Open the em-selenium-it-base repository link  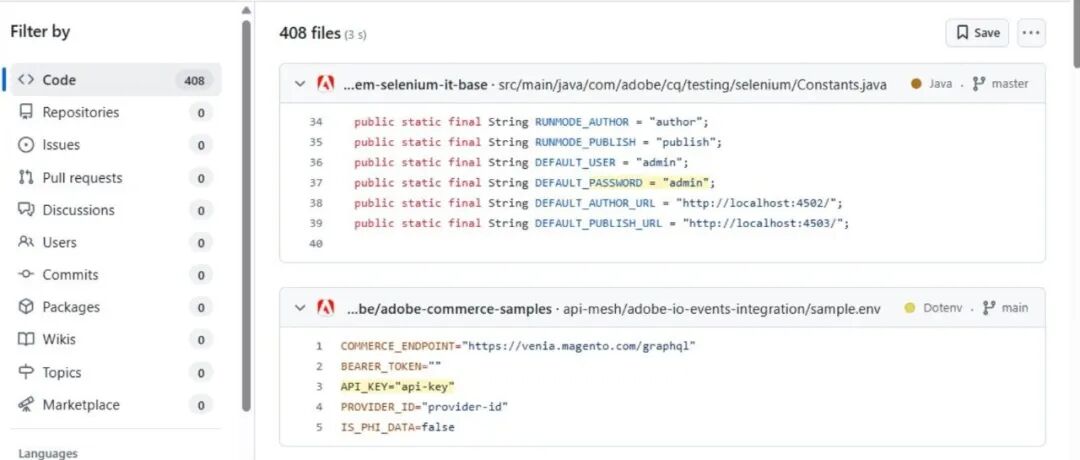pyautogui.click(x=415, y=85)
